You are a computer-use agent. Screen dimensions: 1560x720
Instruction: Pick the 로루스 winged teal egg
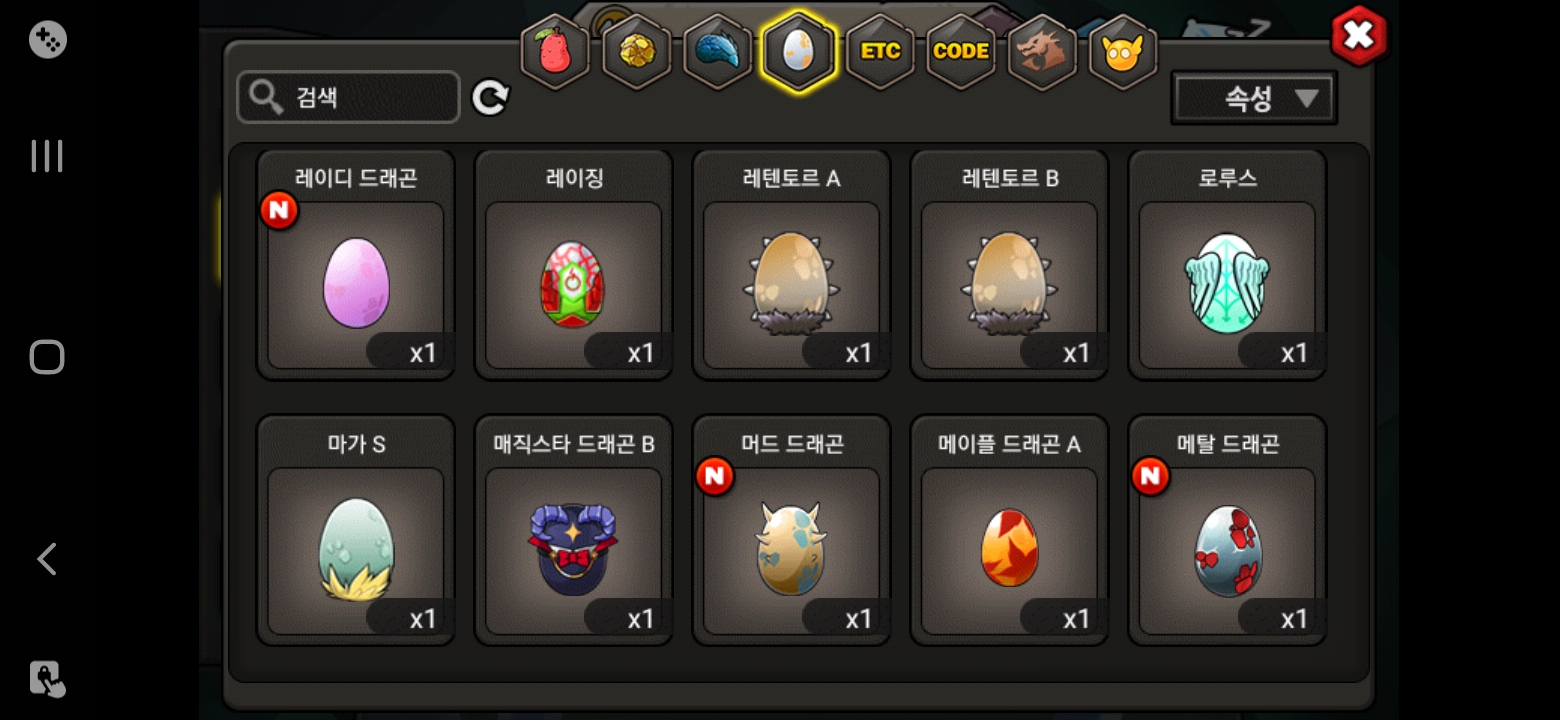click(x=1228, y=265)
